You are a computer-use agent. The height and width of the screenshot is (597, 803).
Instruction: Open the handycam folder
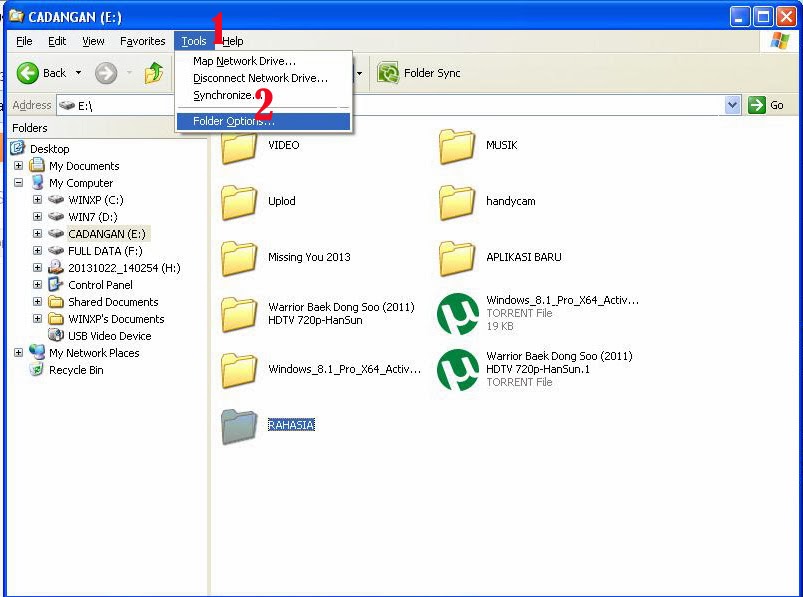pos(459,202)
